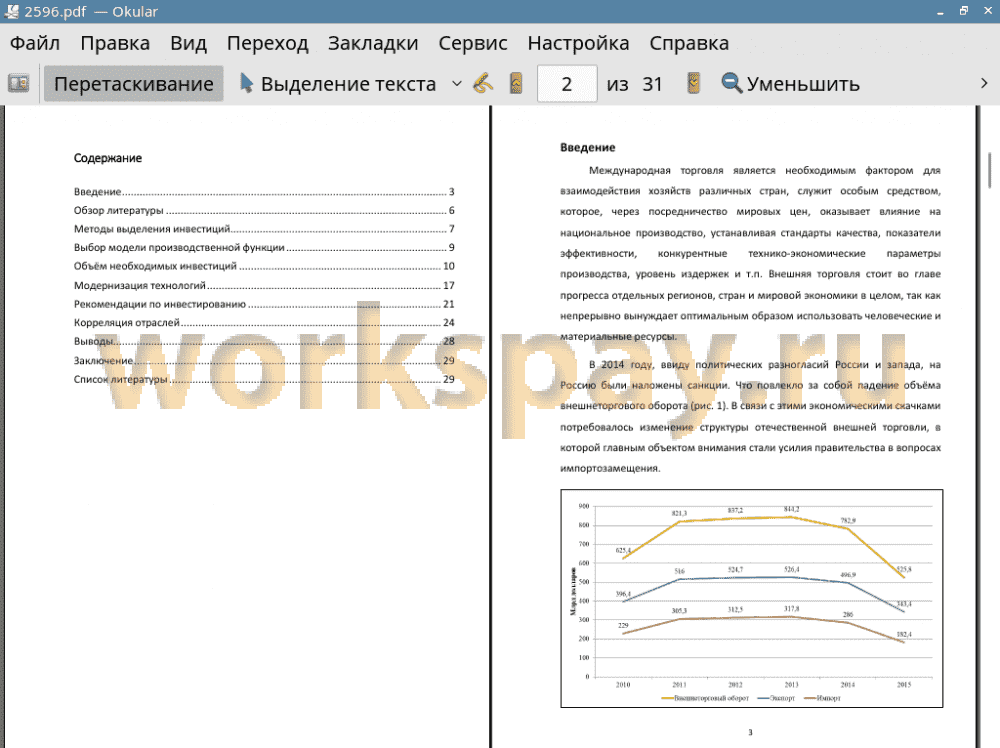Select contents entry Обзор литературы

point(264,210)
